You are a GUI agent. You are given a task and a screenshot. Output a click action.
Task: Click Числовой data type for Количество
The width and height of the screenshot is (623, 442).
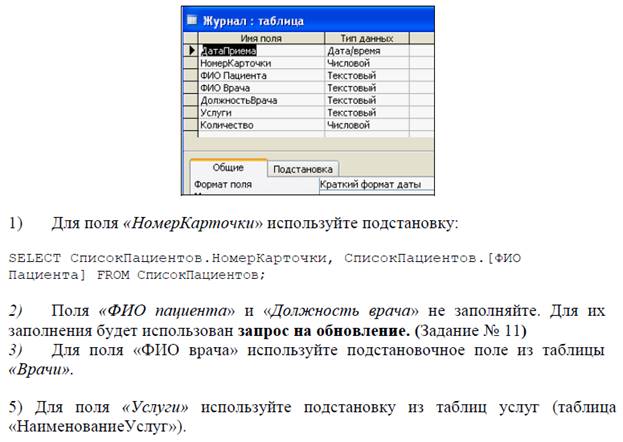coord(367,124)
